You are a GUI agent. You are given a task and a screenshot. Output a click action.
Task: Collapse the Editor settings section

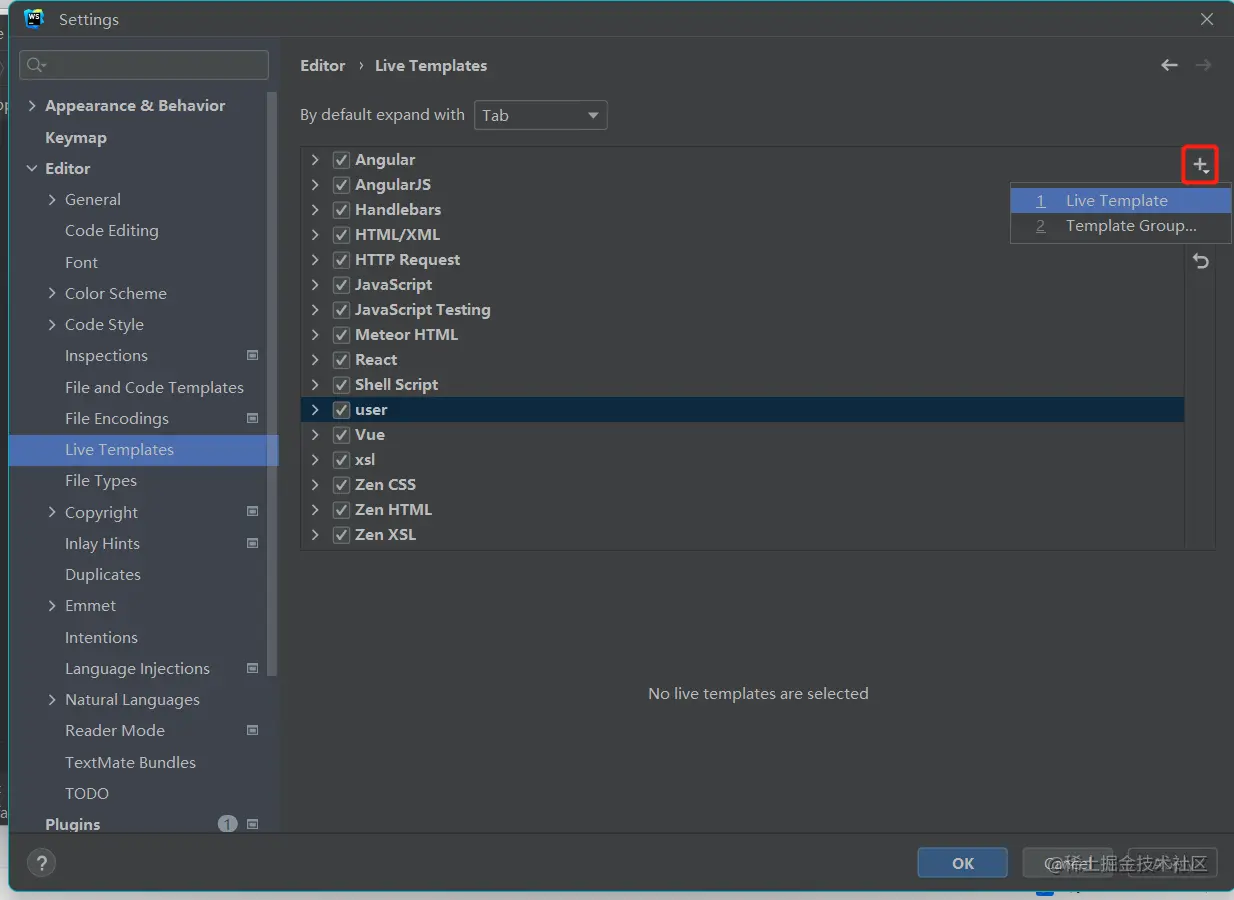(32, 168)
